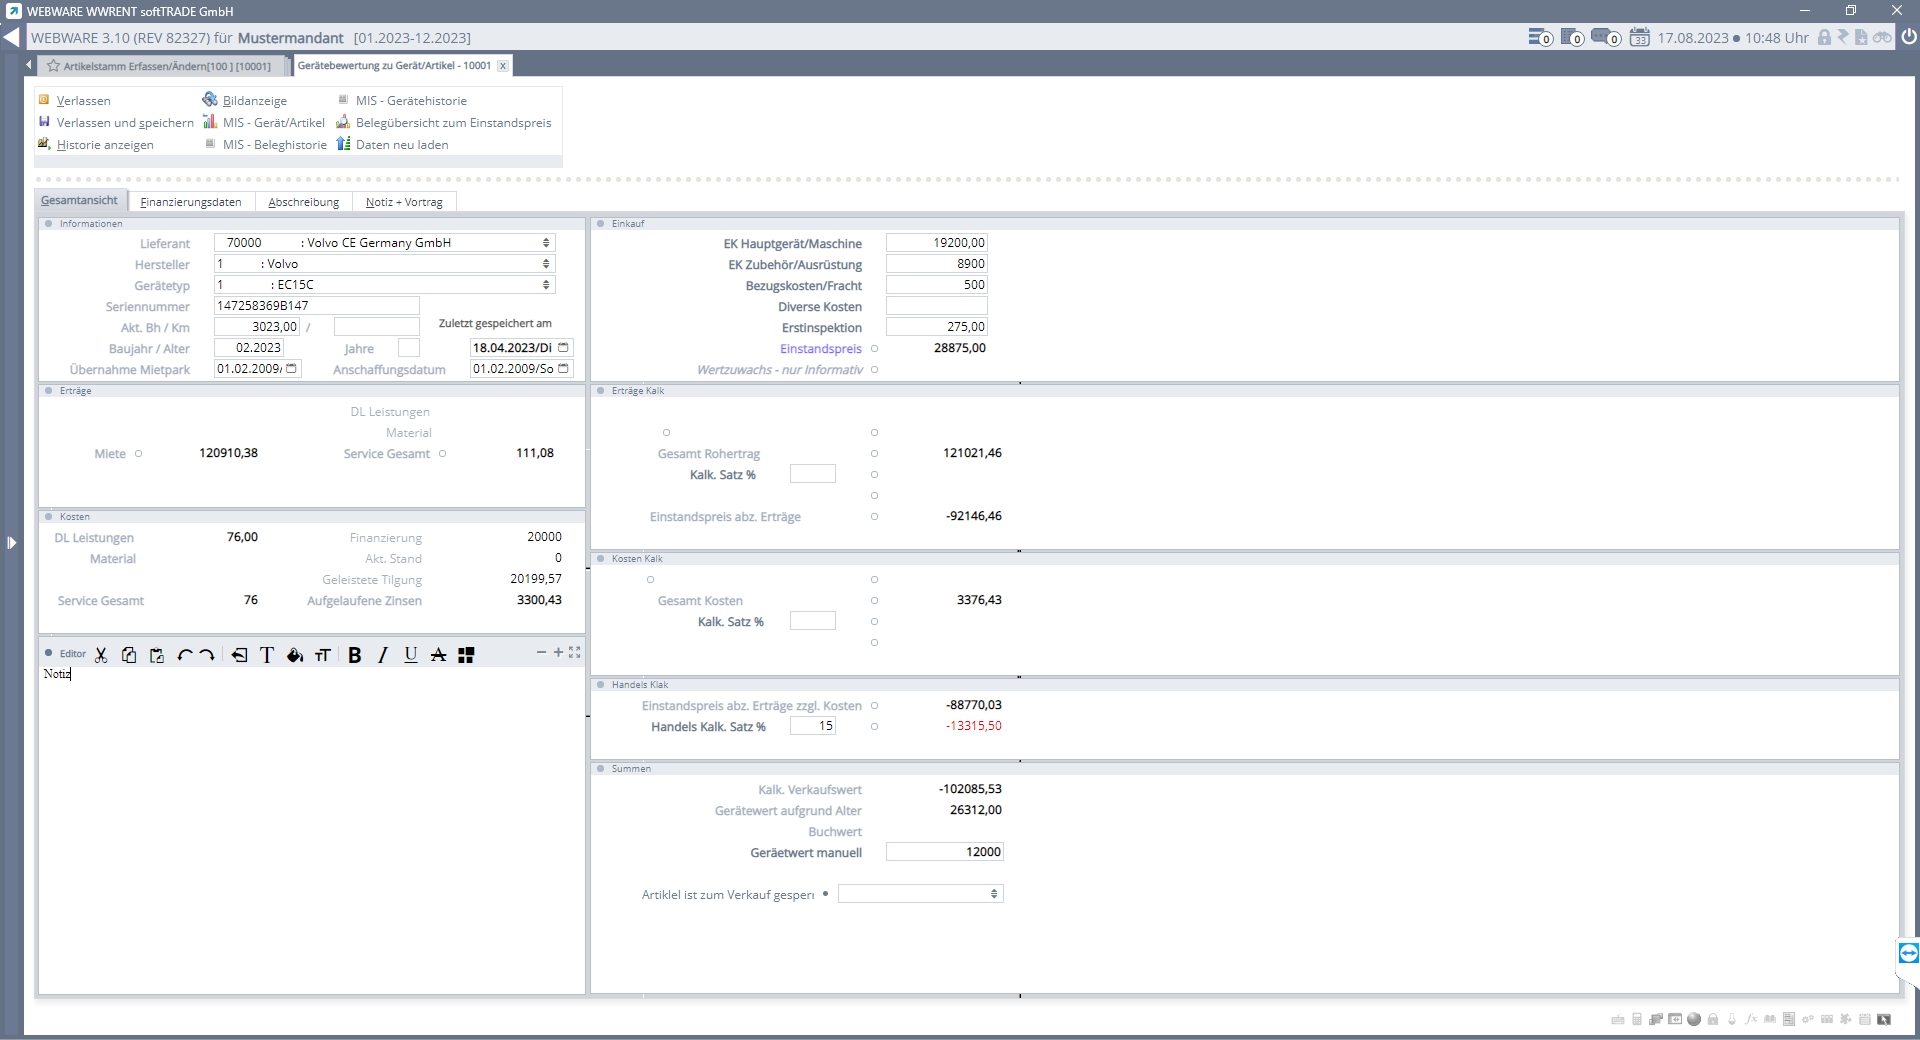1920x1040 pixels.
Task: Open the calendar week 33 icon
Action: (x=1640, y=38)
